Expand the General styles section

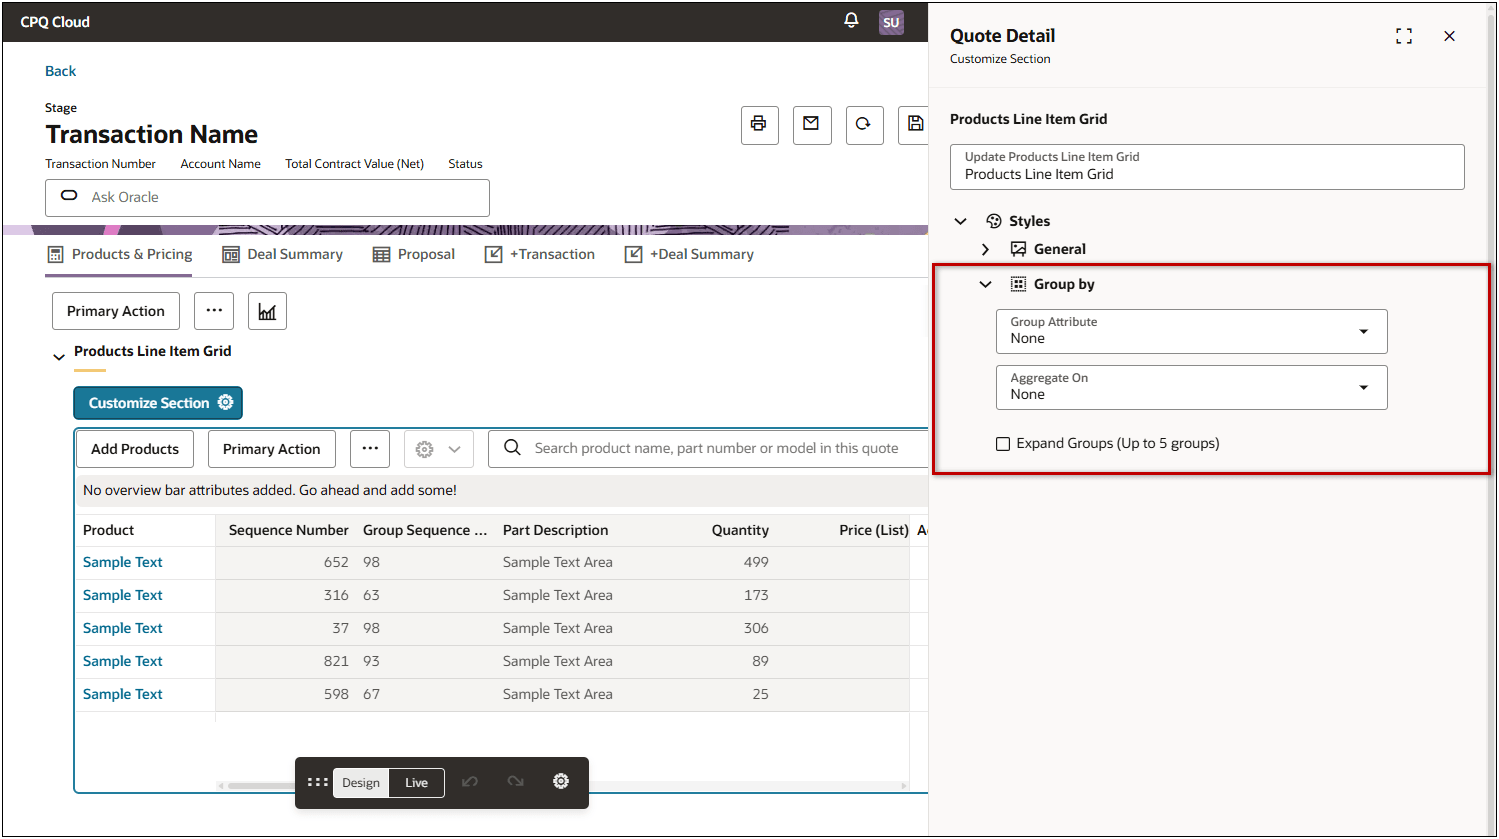[x=986, y=249]
